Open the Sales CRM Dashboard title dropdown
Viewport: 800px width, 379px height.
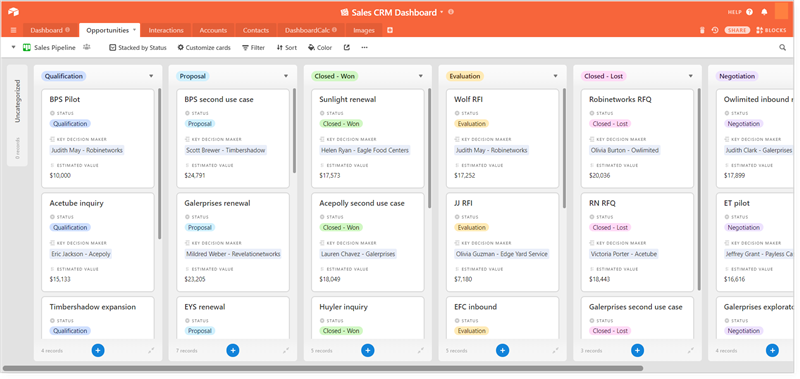pyautogui.click(x=441, y=12)
